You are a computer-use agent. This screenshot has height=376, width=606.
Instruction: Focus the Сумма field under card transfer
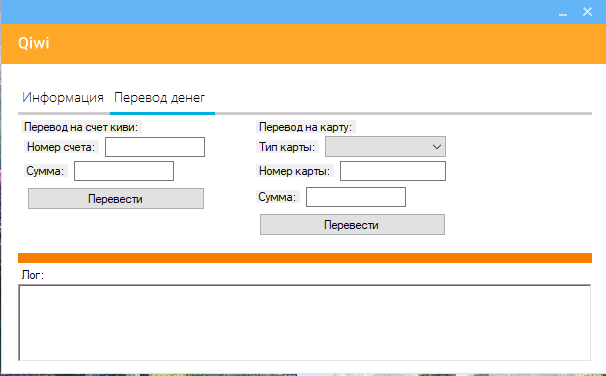pos(356,197)
